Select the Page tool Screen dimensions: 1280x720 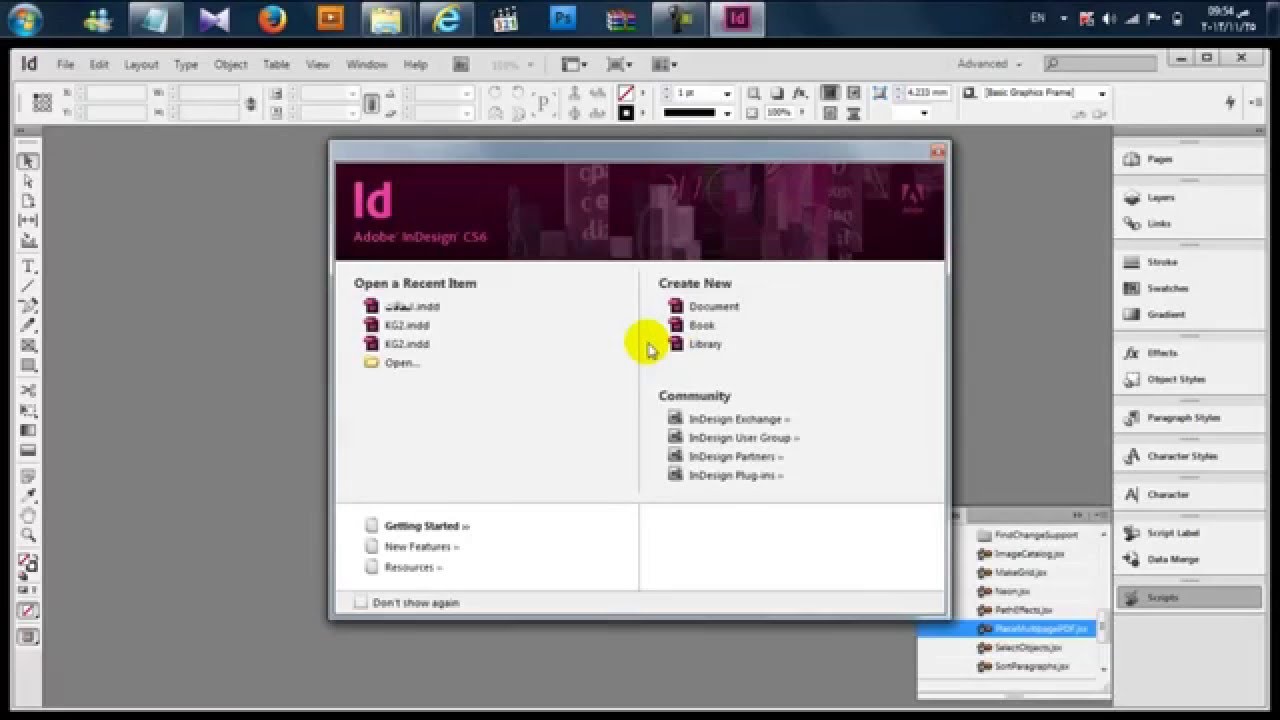(x=28, y=201)
